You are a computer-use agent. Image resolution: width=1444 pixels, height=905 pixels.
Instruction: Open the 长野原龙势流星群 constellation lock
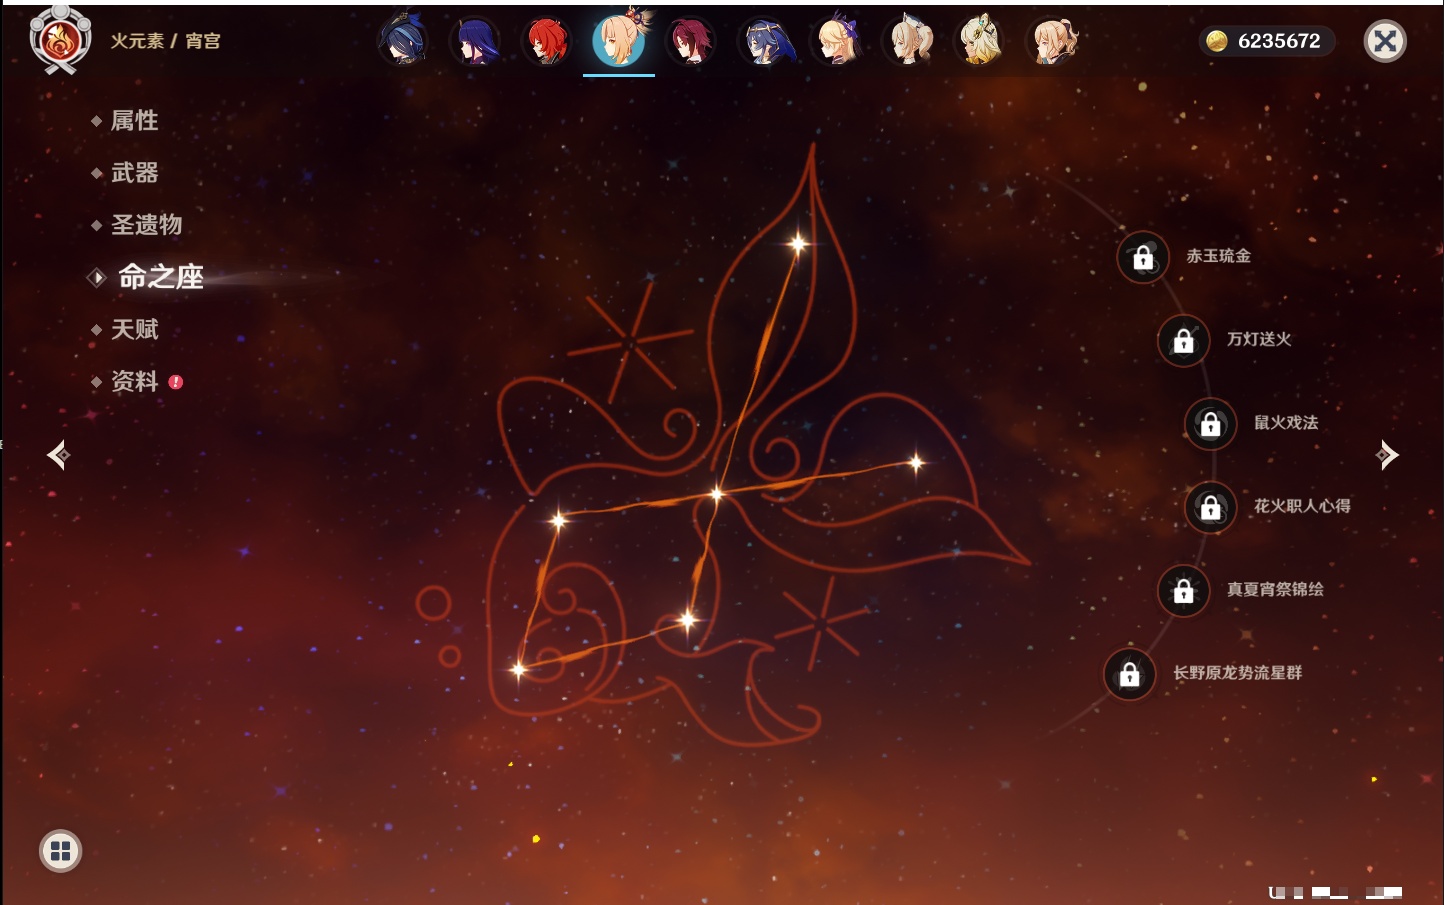pyautogui.click(x=1129, y=675)
